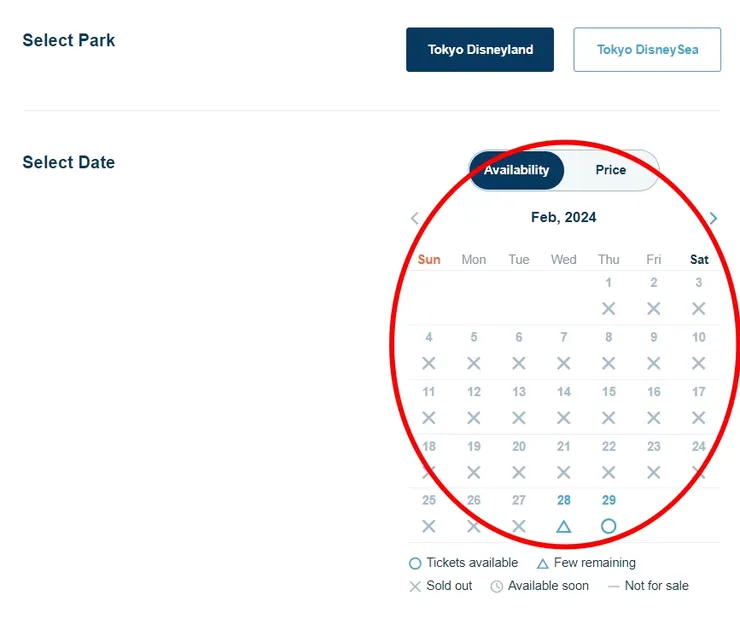
Task: Click the circle icon under February 29
Action: click(608, 526)
